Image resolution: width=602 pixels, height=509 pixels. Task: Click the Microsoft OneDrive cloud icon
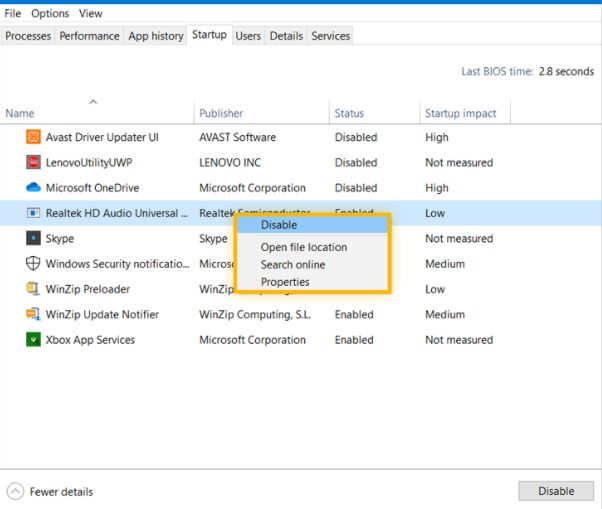[x=33, y=187]
